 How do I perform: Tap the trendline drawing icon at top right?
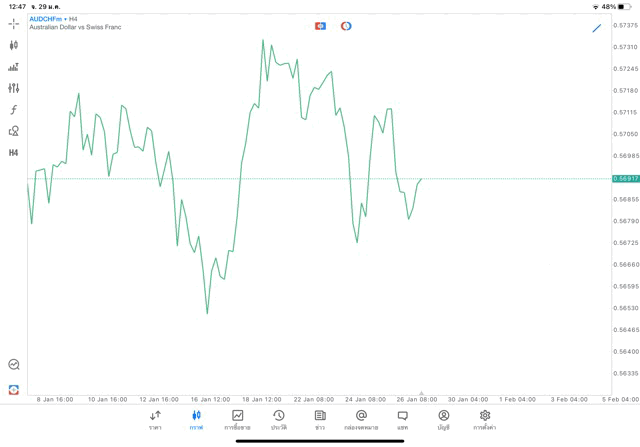(597, 27)
